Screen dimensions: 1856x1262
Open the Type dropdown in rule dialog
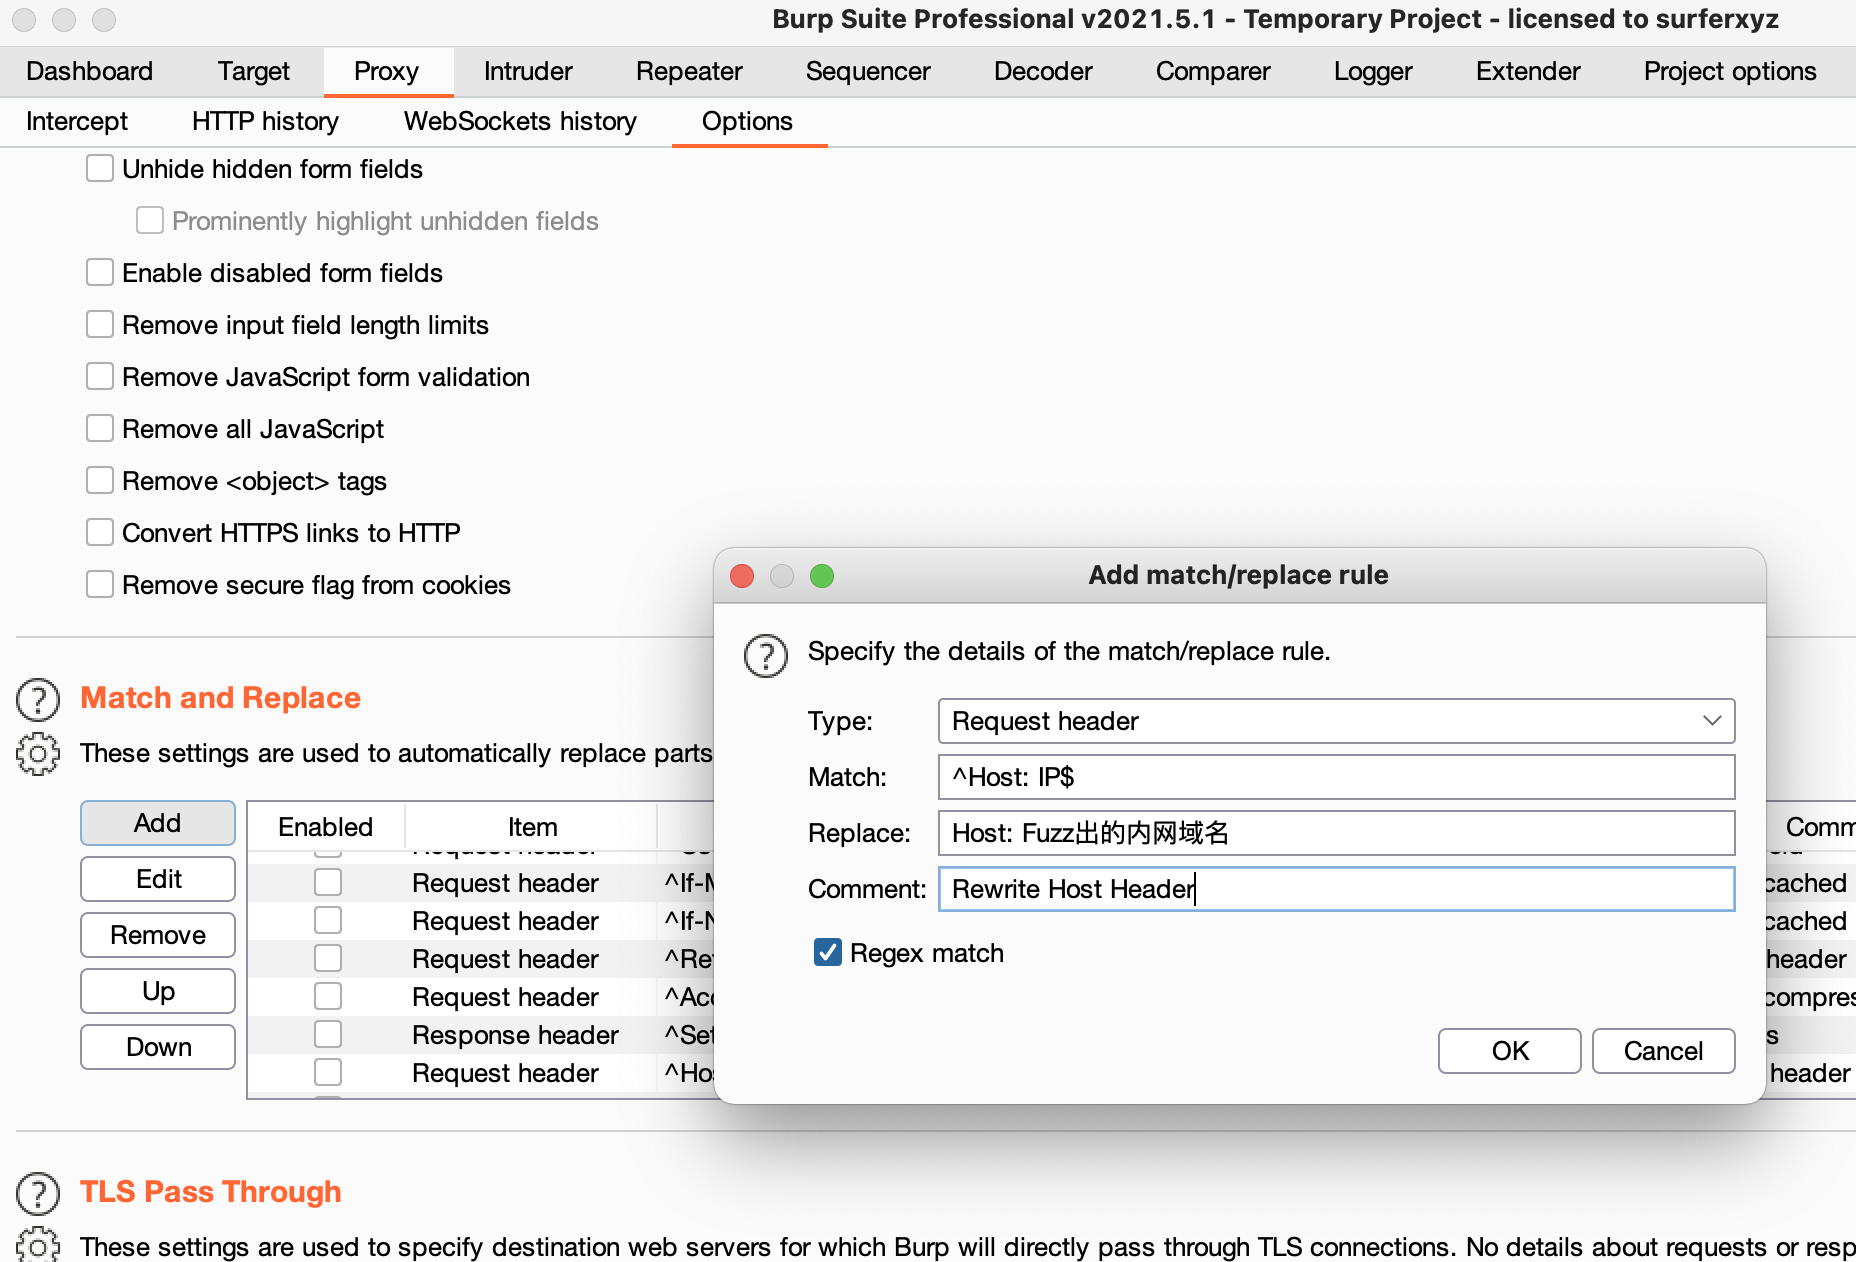pos(1336,721)
